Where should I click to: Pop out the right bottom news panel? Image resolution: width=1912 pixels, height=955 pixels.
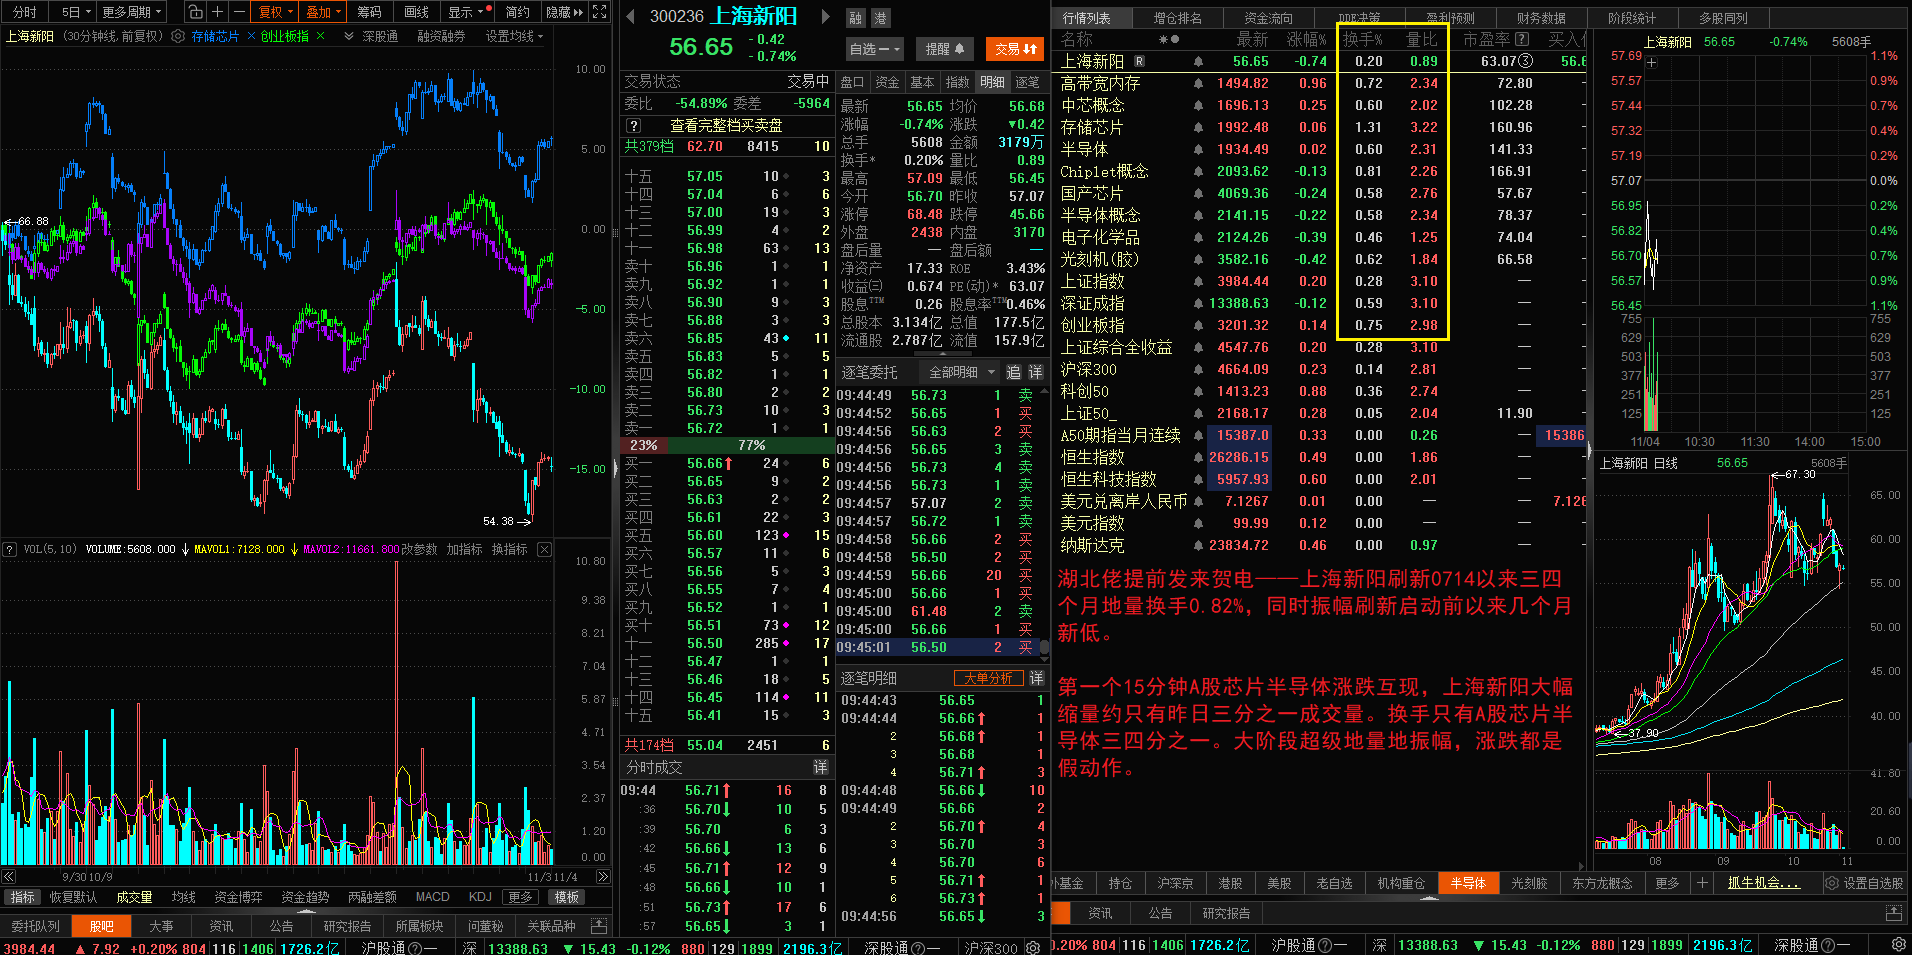[x=1893, y=913]
